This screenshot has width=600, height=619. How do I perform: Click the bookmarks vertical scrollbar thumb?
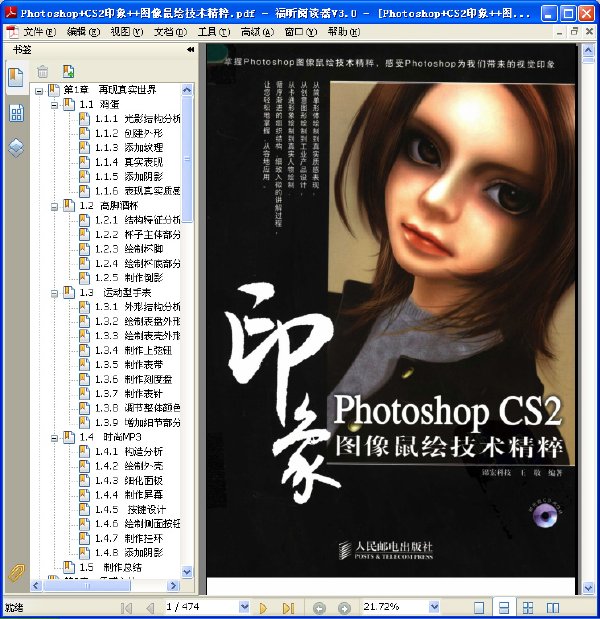[187, 159]
